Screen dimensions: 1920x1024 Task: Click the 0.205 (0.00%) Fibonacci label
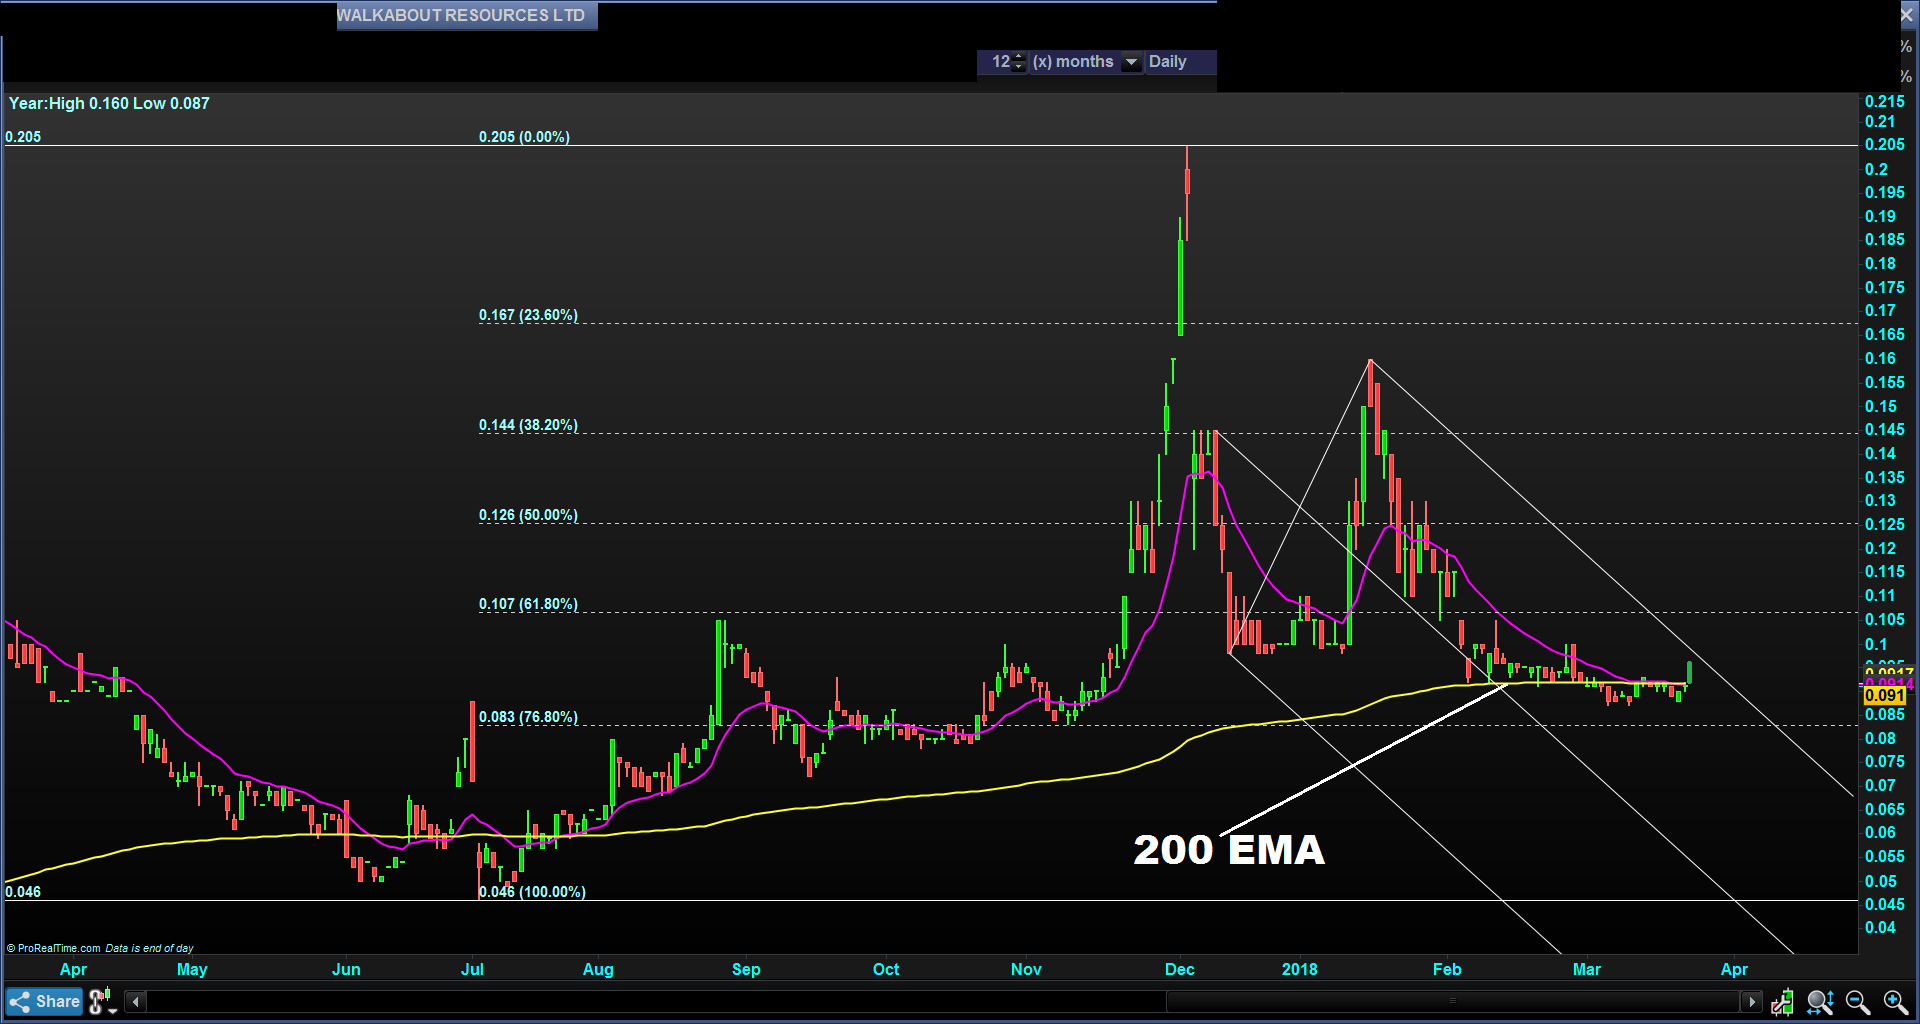click(524, 137)
